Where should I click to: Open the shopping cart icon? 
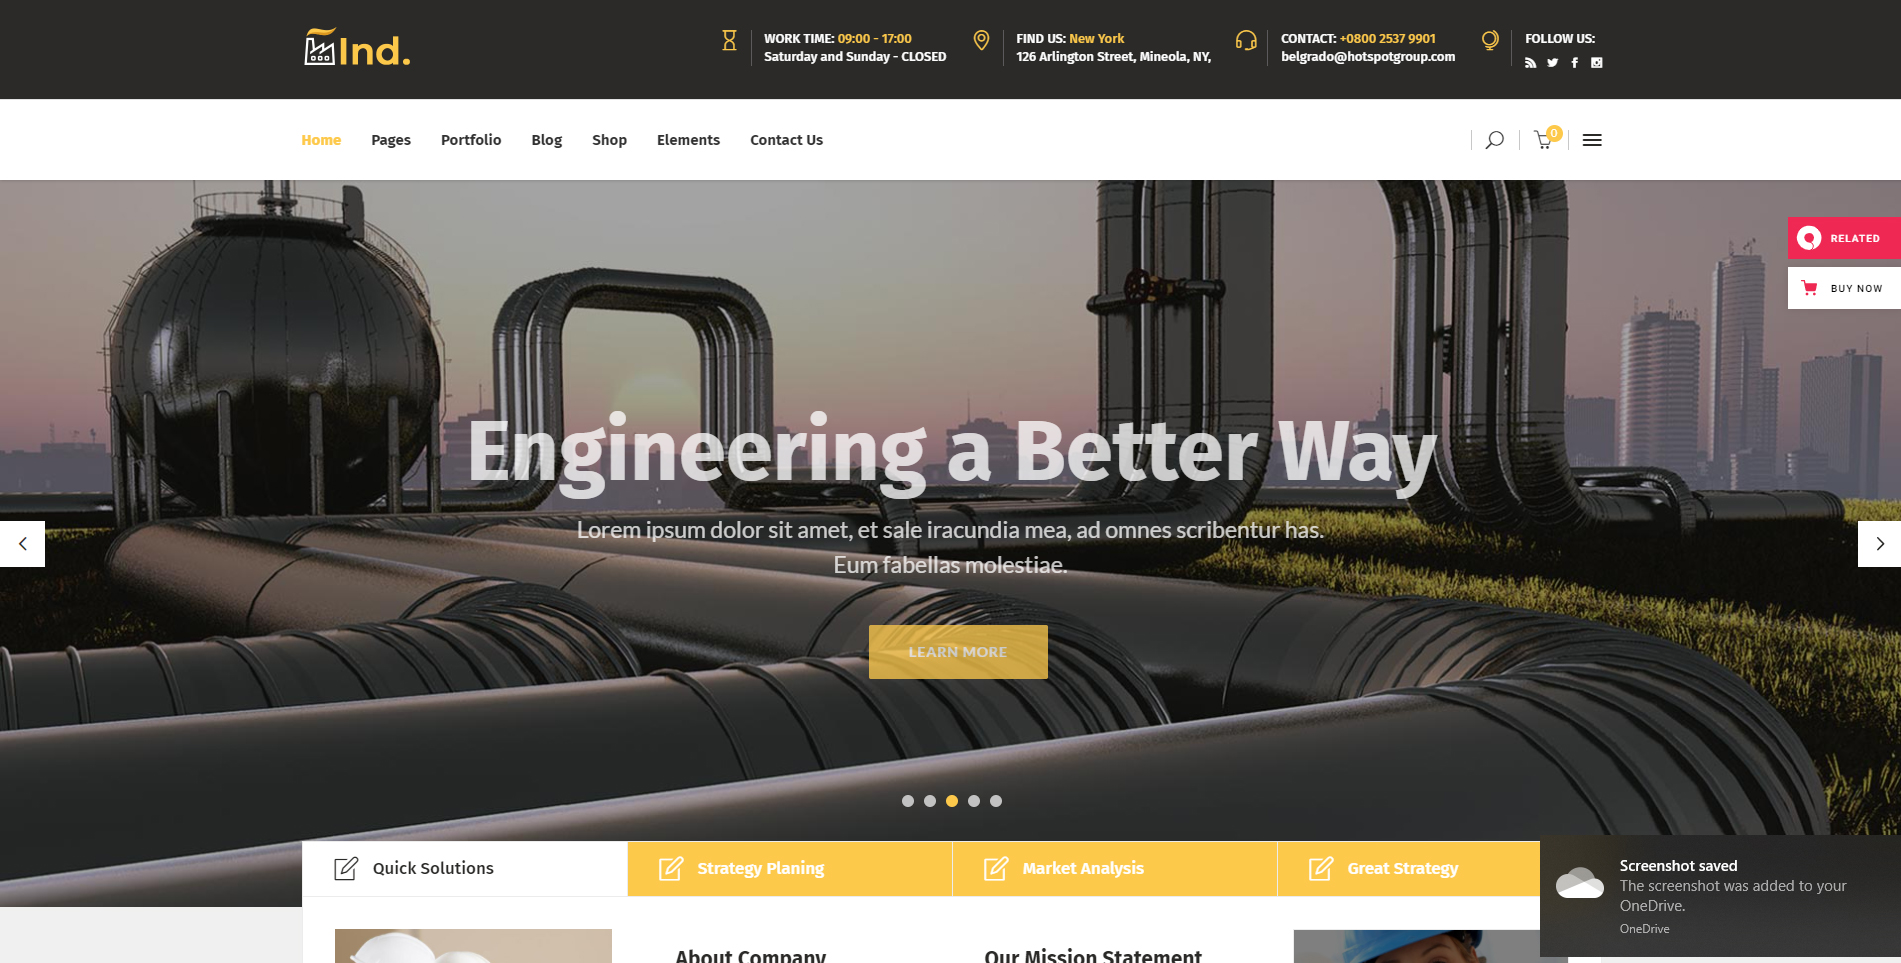pos(1545,139)
